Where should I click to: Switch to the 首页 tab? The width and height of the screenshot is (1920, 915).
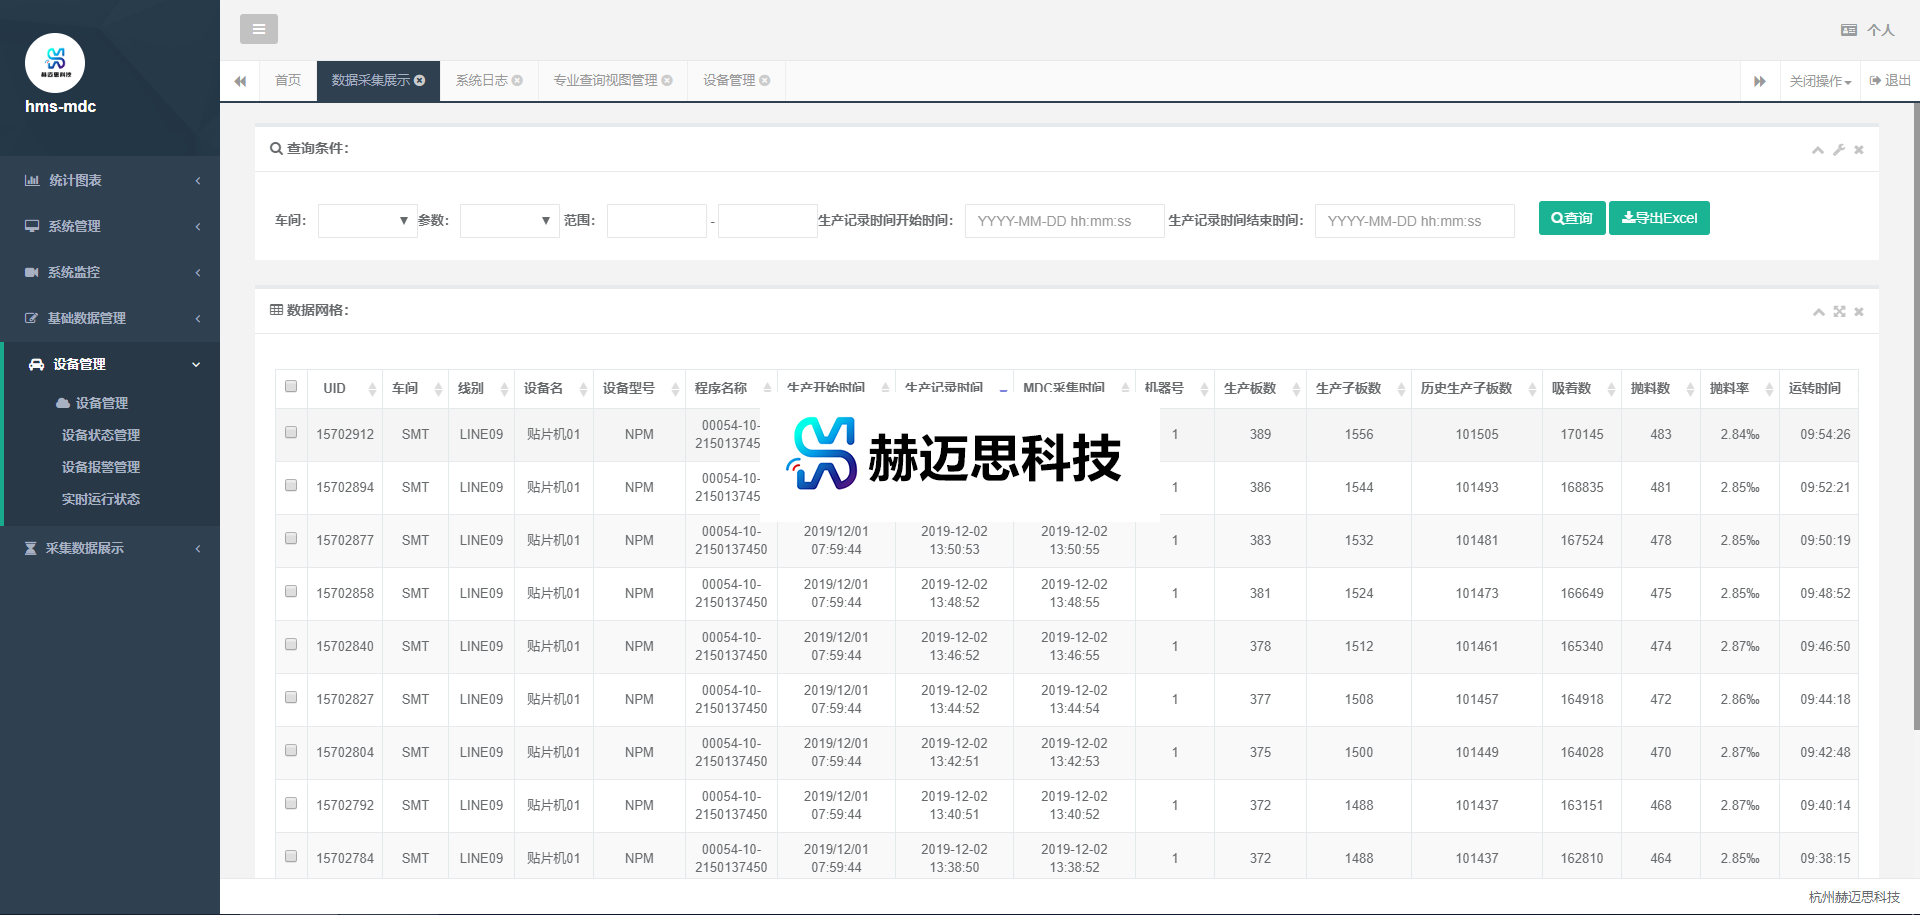288,80
